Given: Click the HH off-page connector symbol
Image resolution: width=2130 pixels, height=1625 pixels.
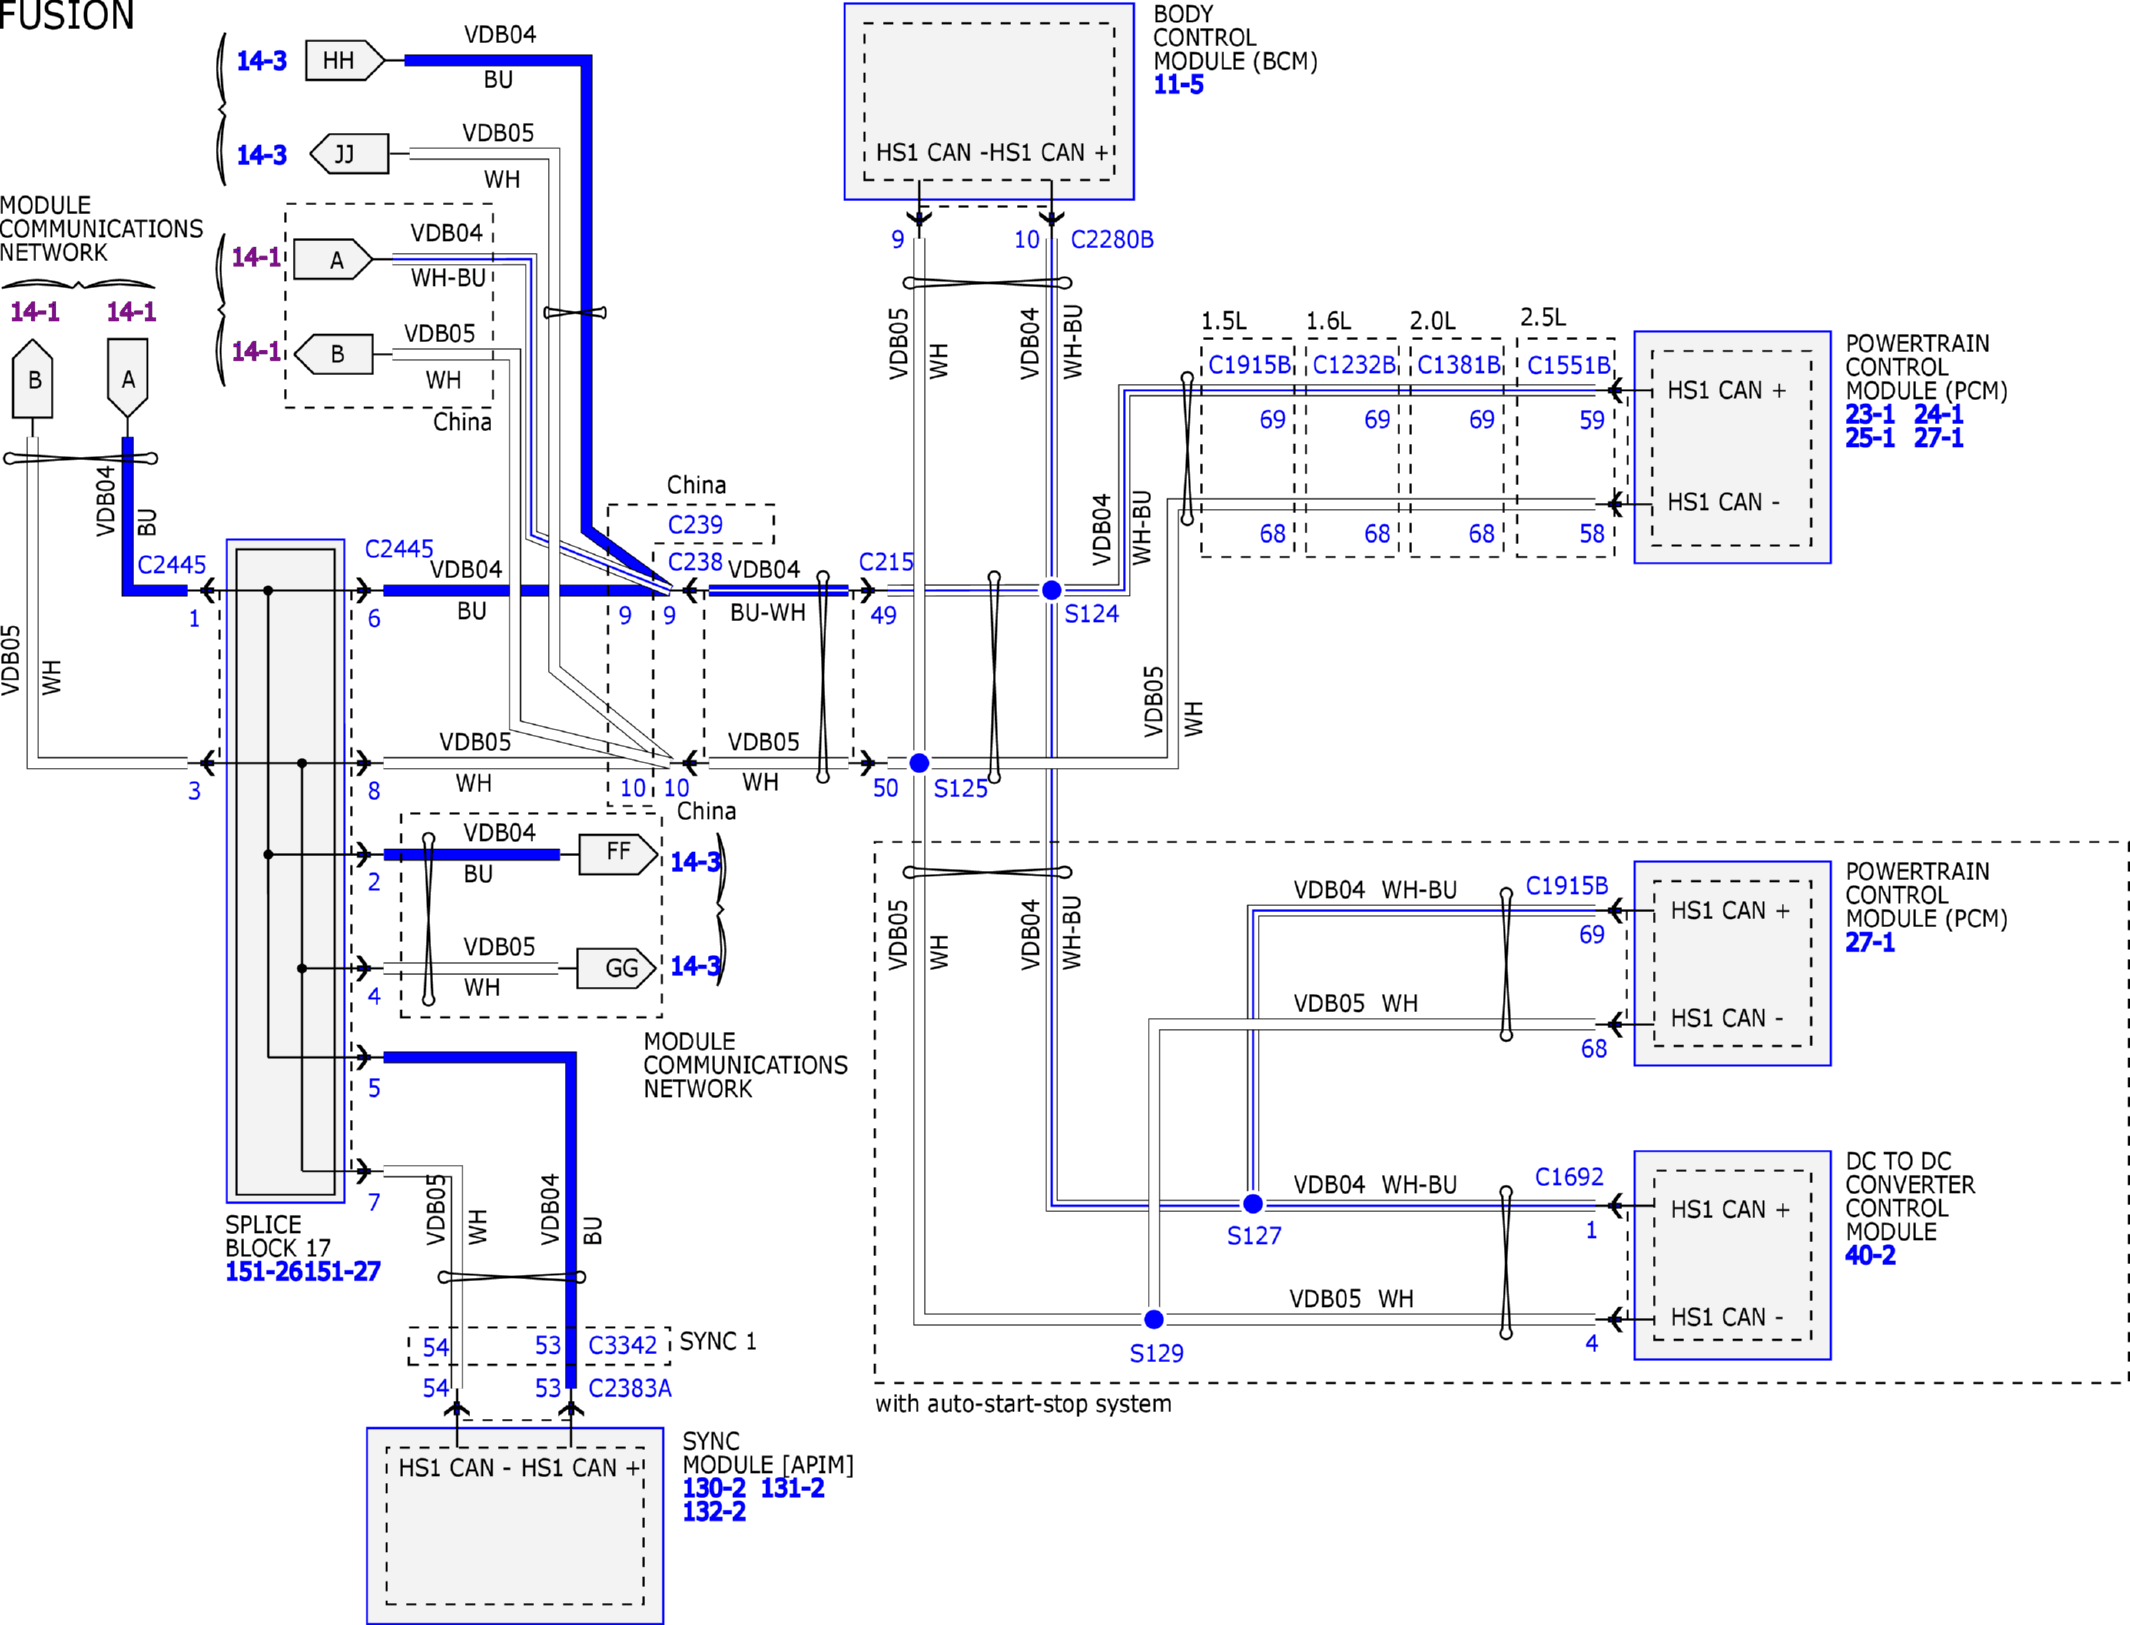Looking at the screenshot, I should 344,60.
